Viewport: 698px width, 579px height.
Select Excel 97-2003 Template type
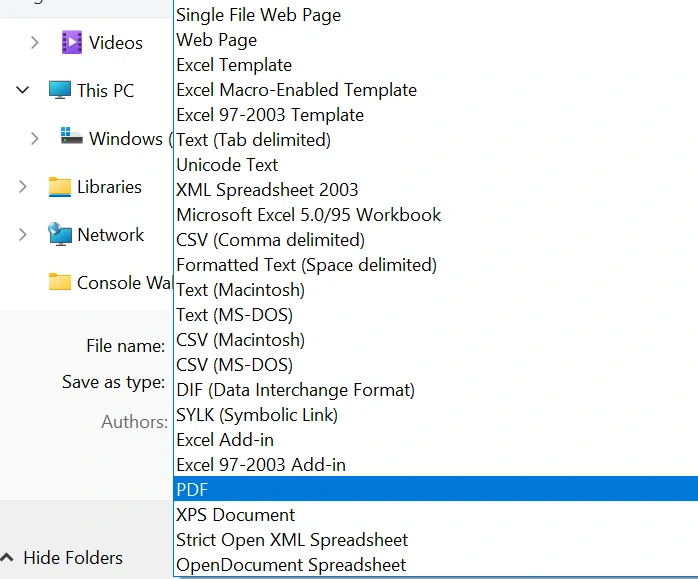436,115
